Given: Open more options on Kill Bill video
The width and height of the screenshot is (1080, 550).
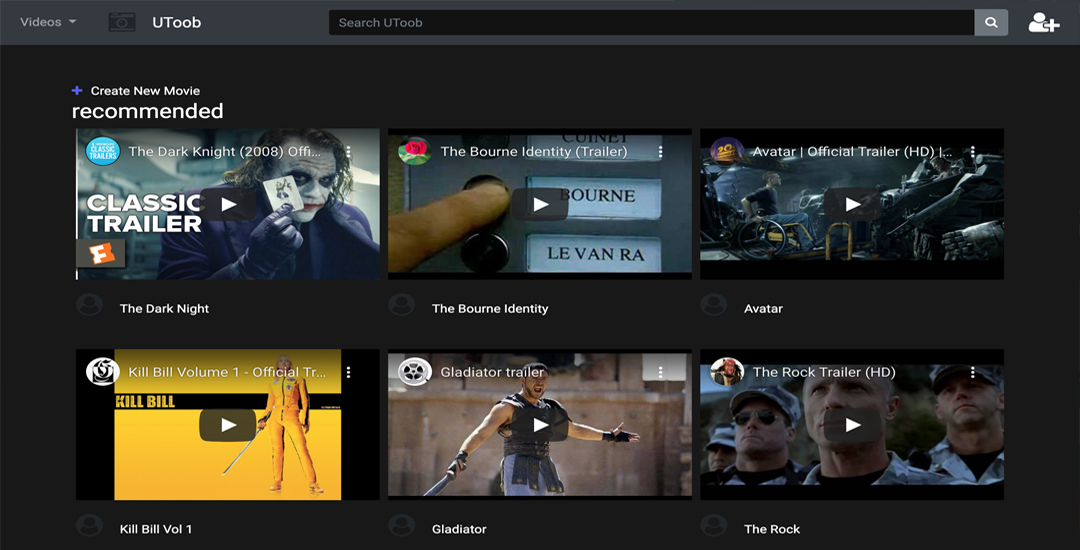Looking at the screenshot, I should [349, 372].
